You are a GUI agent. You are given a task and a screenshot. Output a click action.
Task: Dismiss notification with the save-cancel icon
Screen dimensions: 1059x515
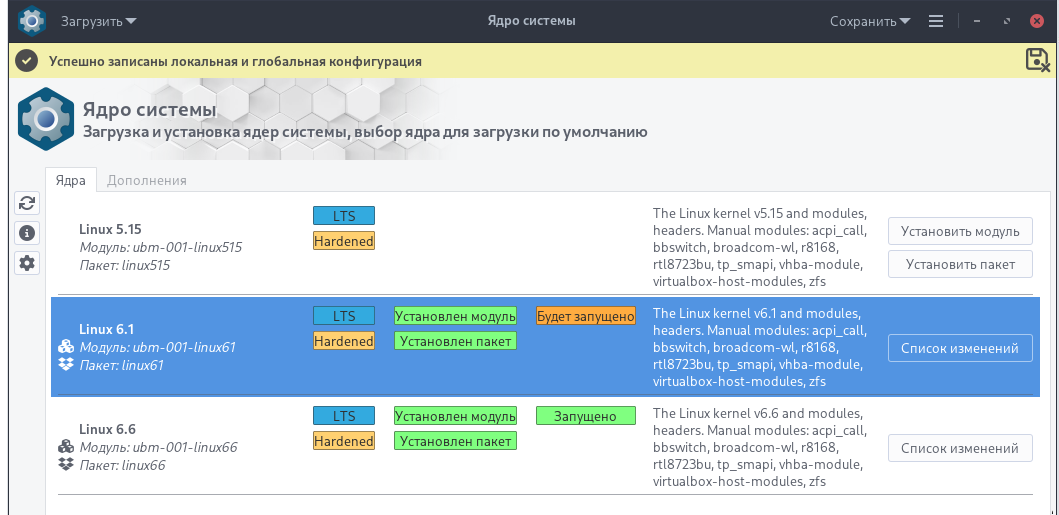(1037, 61)
